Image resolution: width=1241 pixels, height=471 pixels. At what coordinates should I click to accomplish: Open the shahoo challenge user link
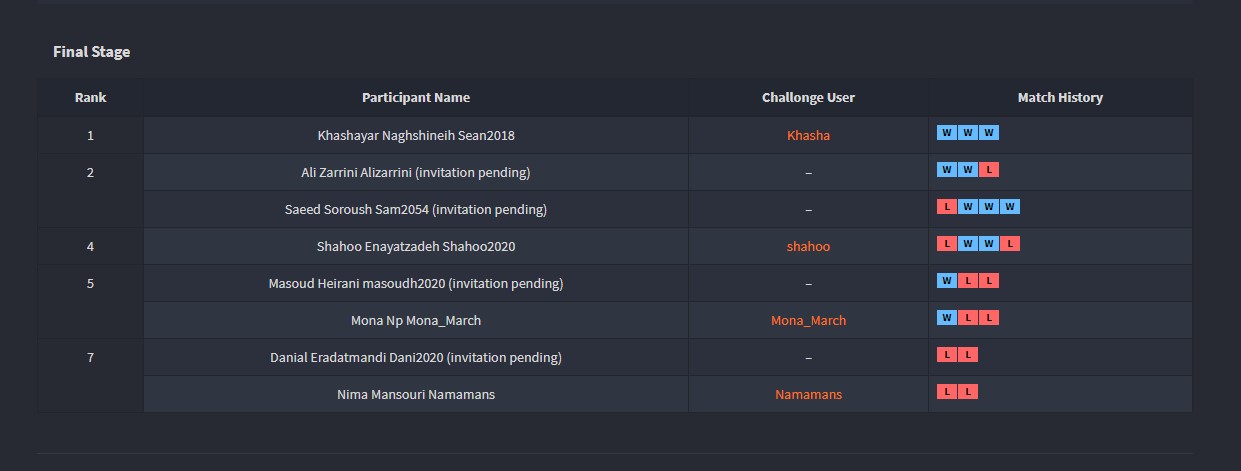(x=808, y=247)
